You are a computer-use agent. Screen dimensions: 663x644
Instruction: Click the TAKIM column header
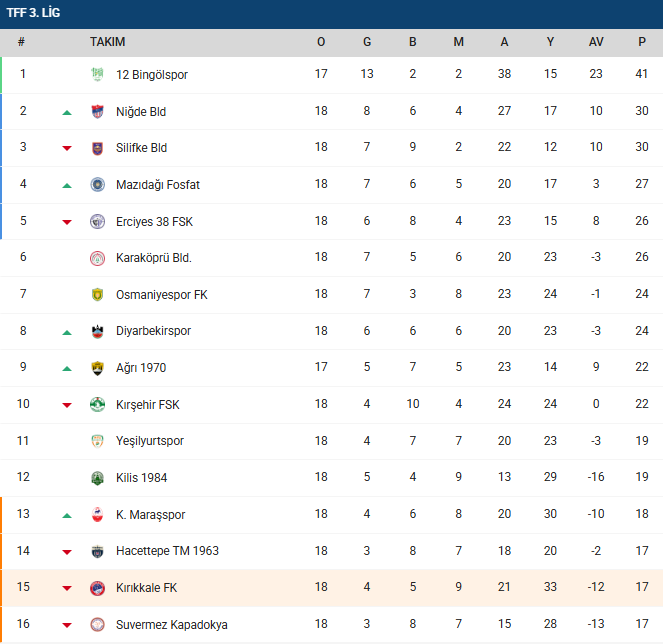click(107, 42)
